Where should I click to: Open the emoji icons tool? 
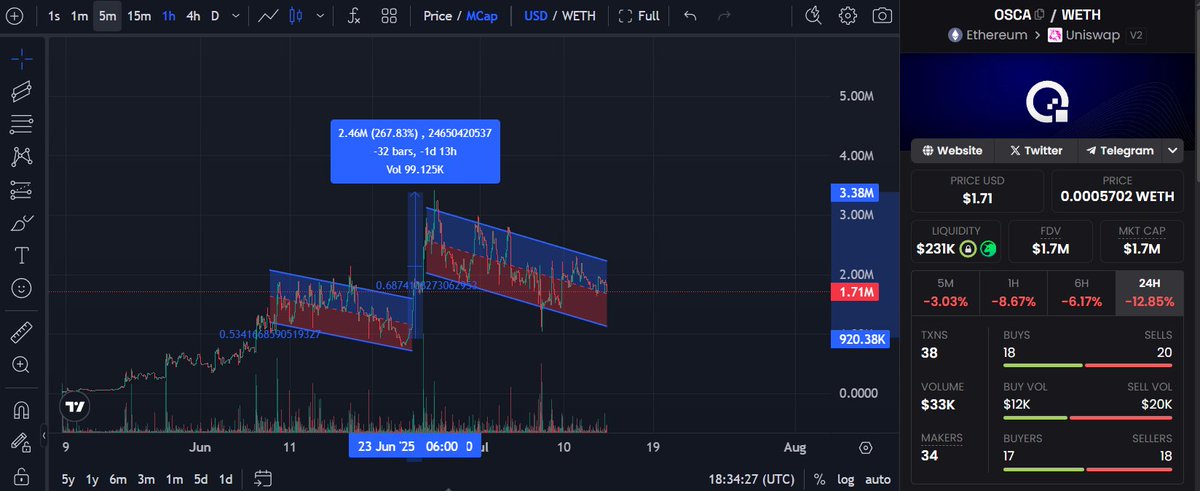(x=21, y=288)
